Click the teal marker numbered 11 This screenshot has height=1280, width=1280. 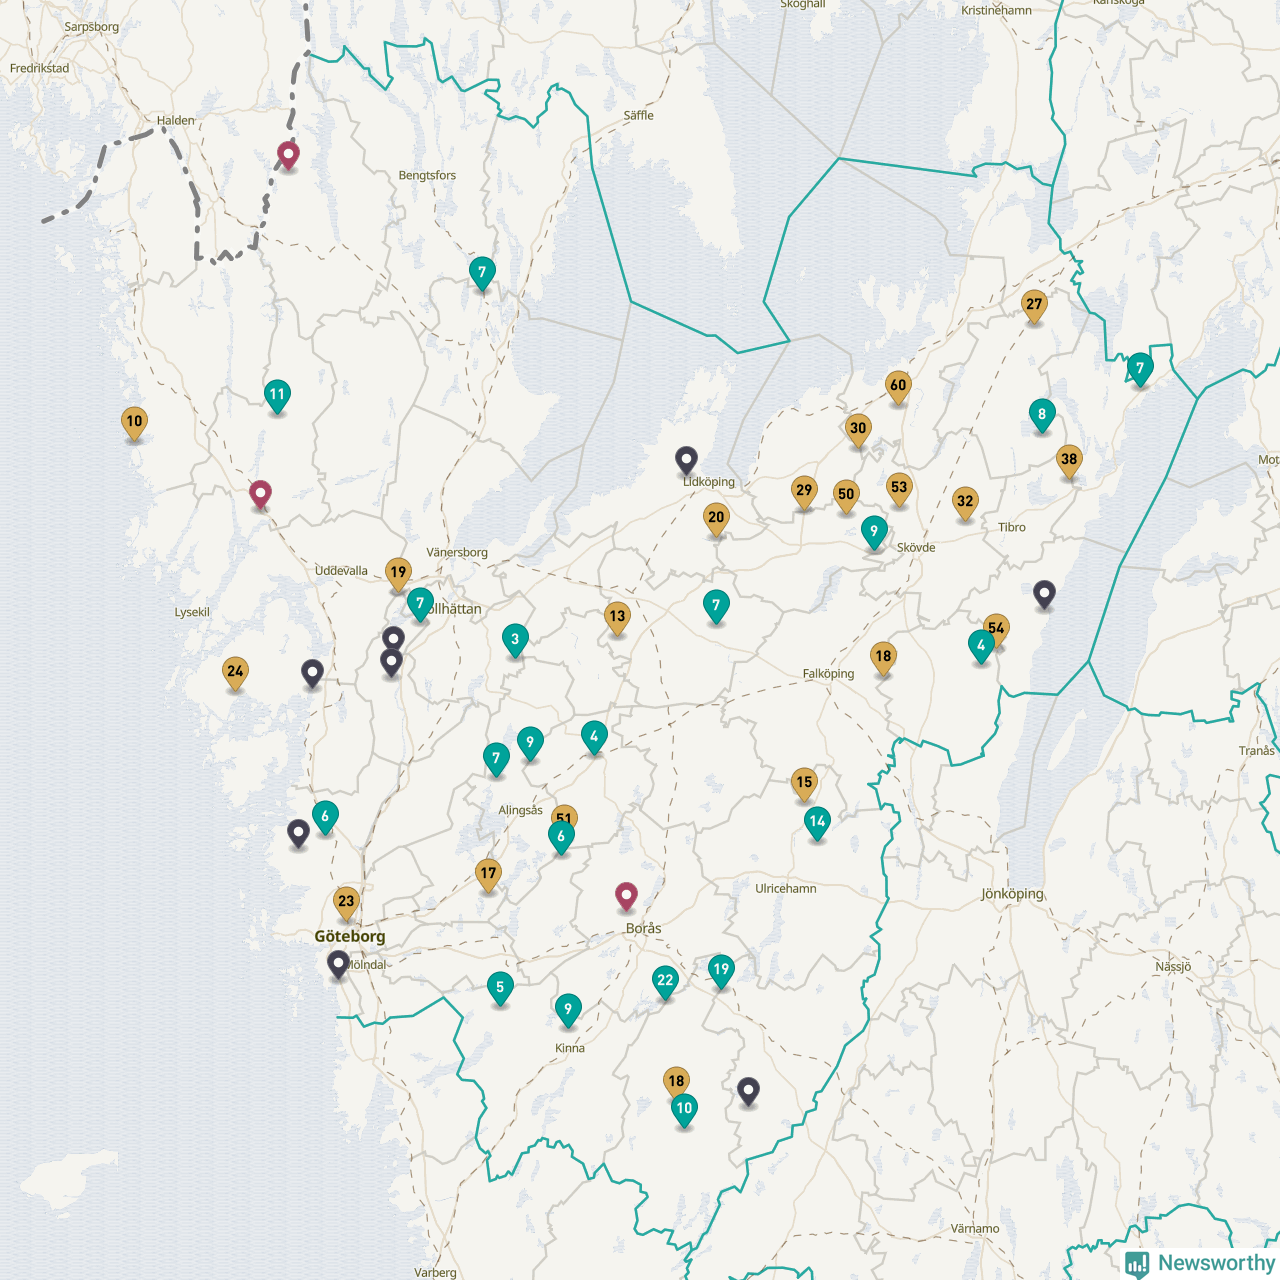point(277,395)
